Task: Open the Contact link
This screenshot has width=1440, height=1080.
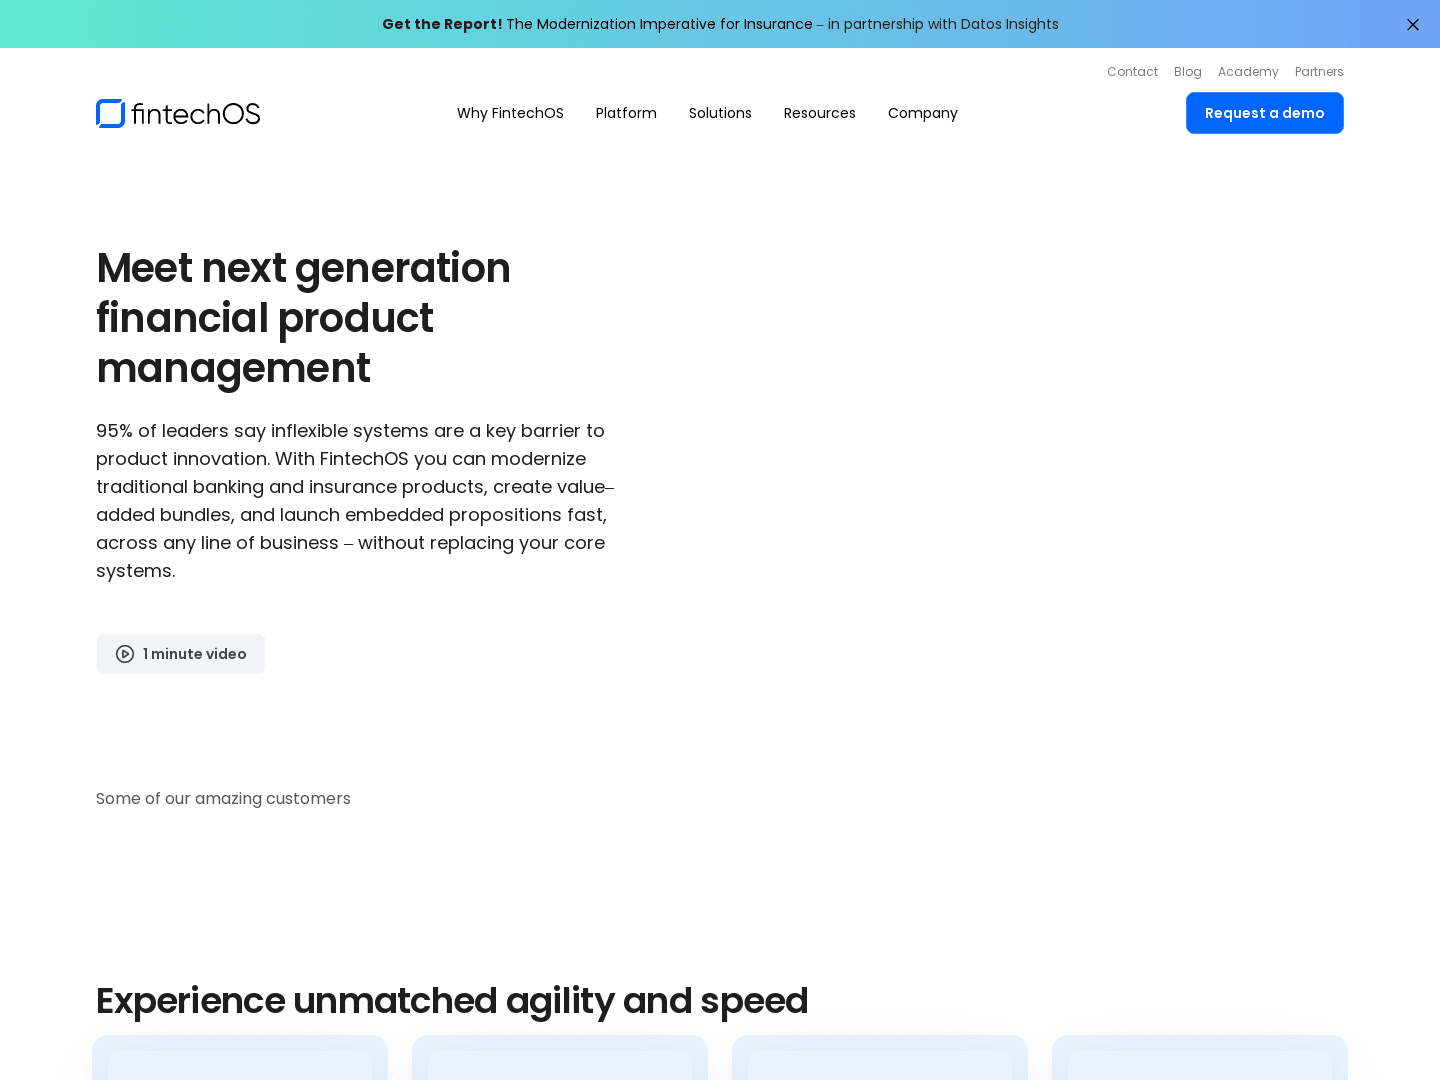Action: pos(1132,72)
